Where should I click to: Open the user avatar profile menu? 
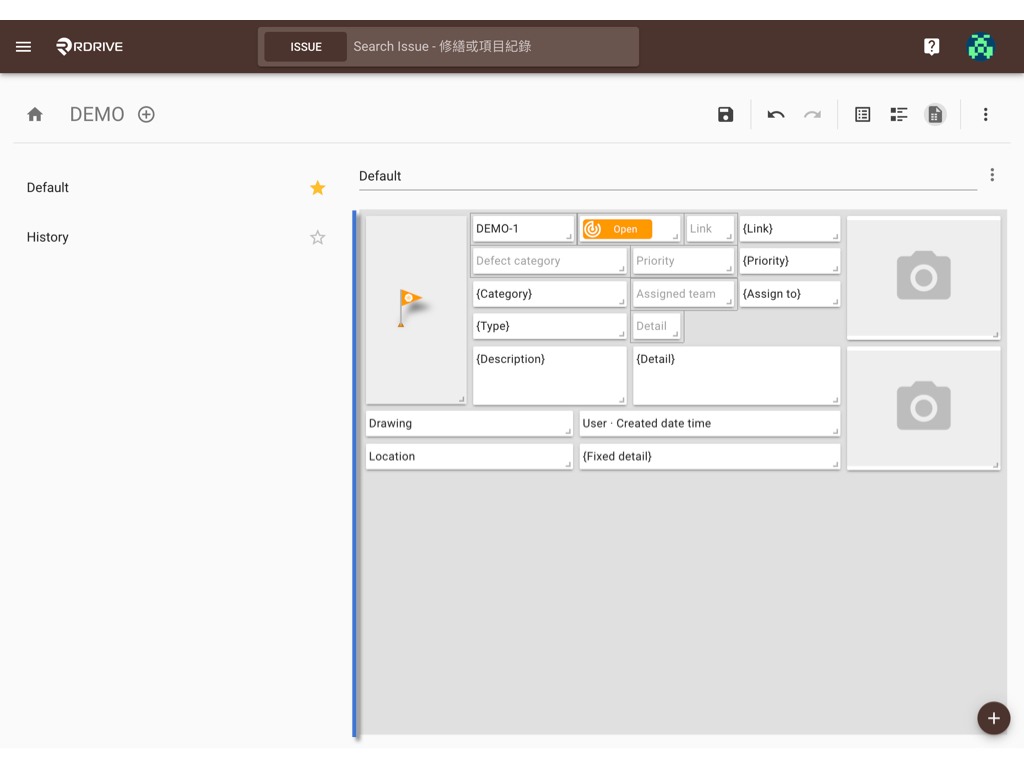click(x=980, y=46)
